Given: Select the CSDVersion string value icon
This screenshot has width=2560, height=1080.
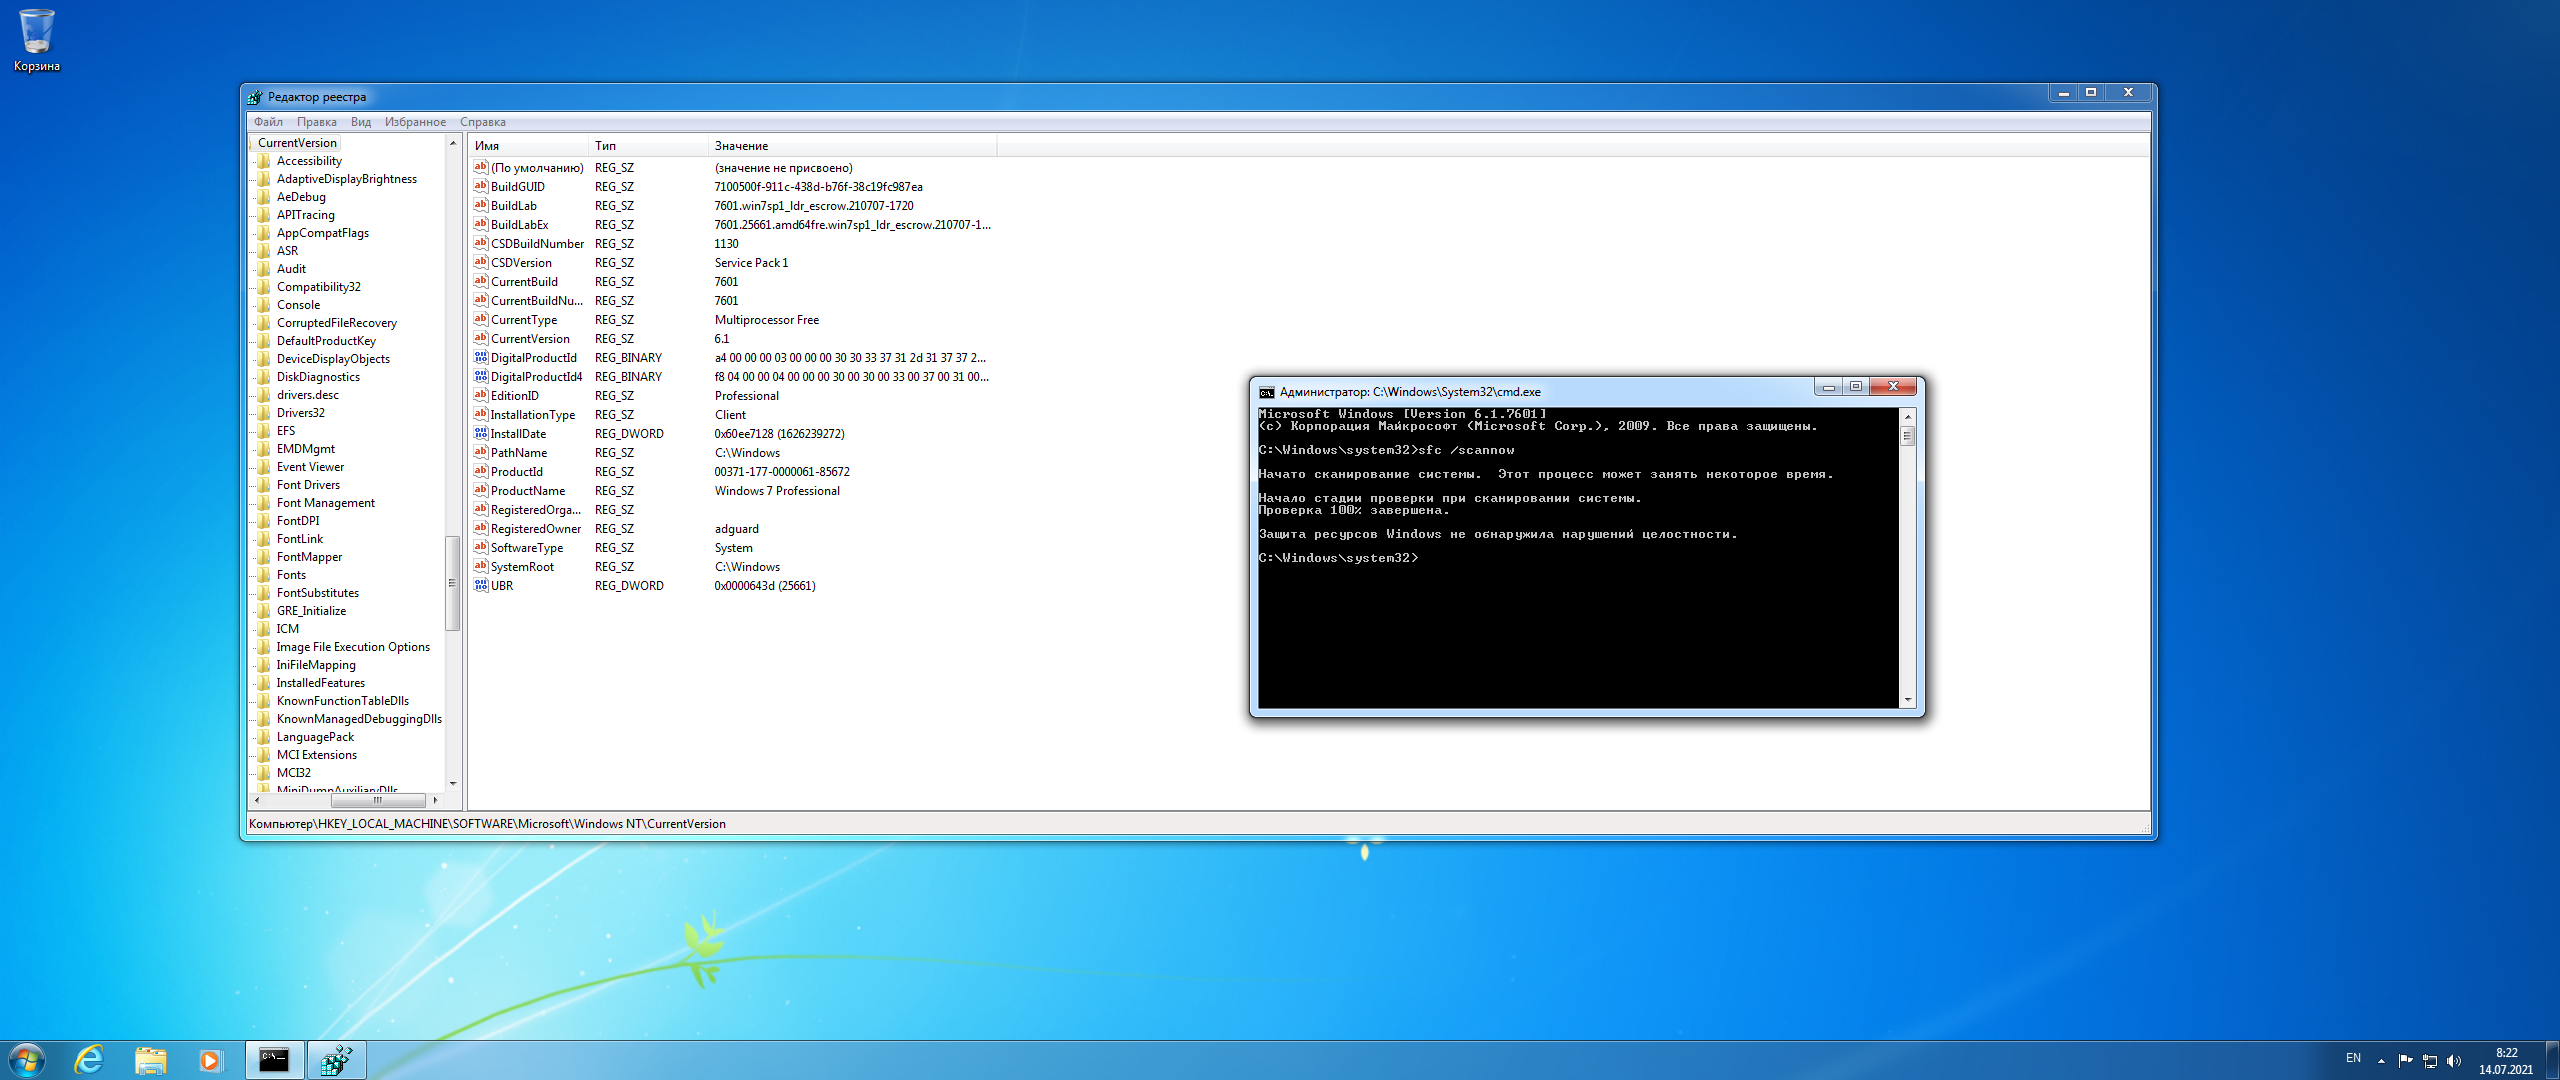Looking at the screenshot, I should [x=480, y=262].
